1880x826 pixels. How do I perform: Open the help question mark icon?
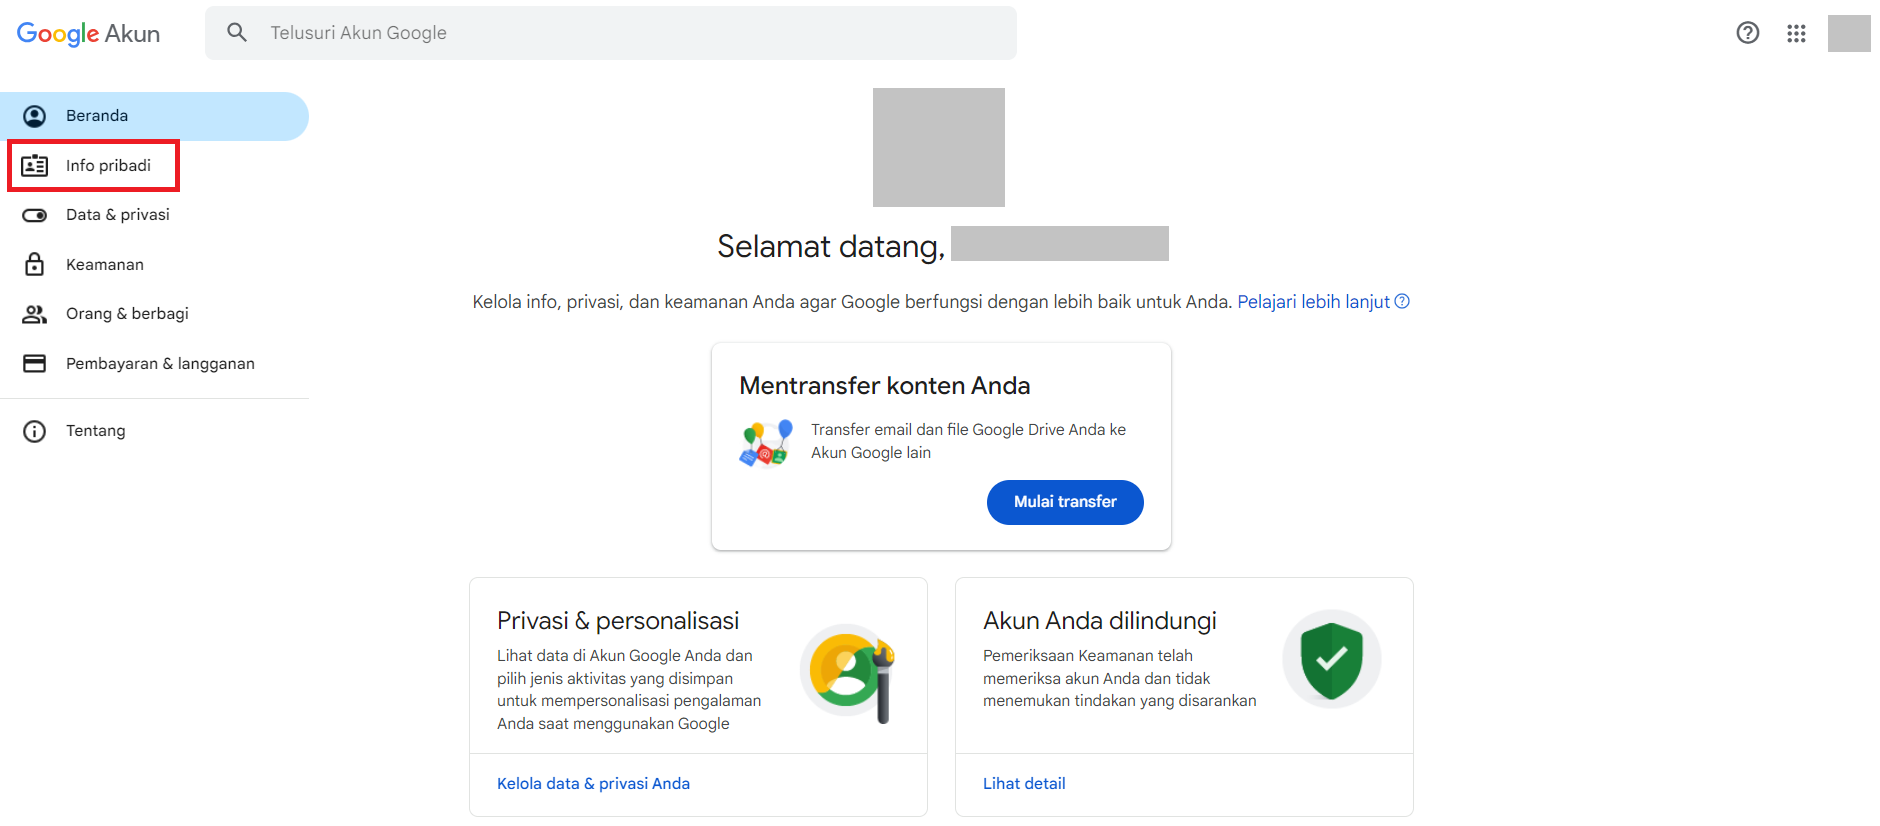(1747, 33)
